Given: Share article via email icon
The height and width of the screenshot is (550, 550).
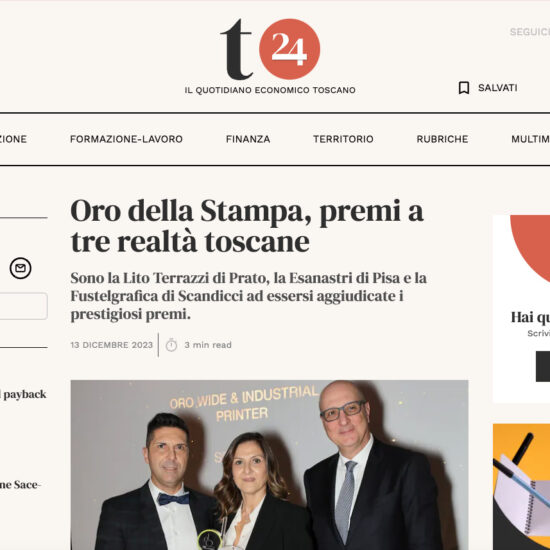Looking at the screenshot, I should click(20, 268).
